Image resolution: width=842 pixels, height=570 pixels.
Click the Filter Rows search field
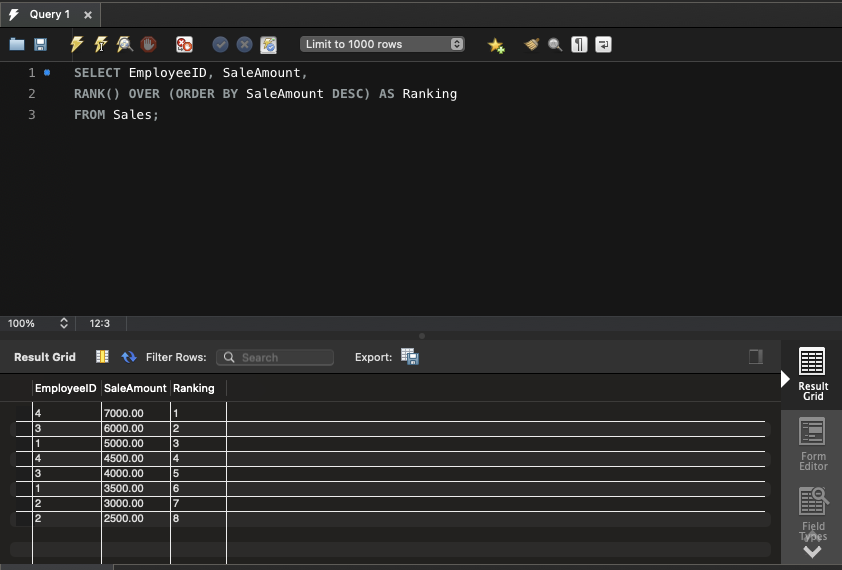275,357
